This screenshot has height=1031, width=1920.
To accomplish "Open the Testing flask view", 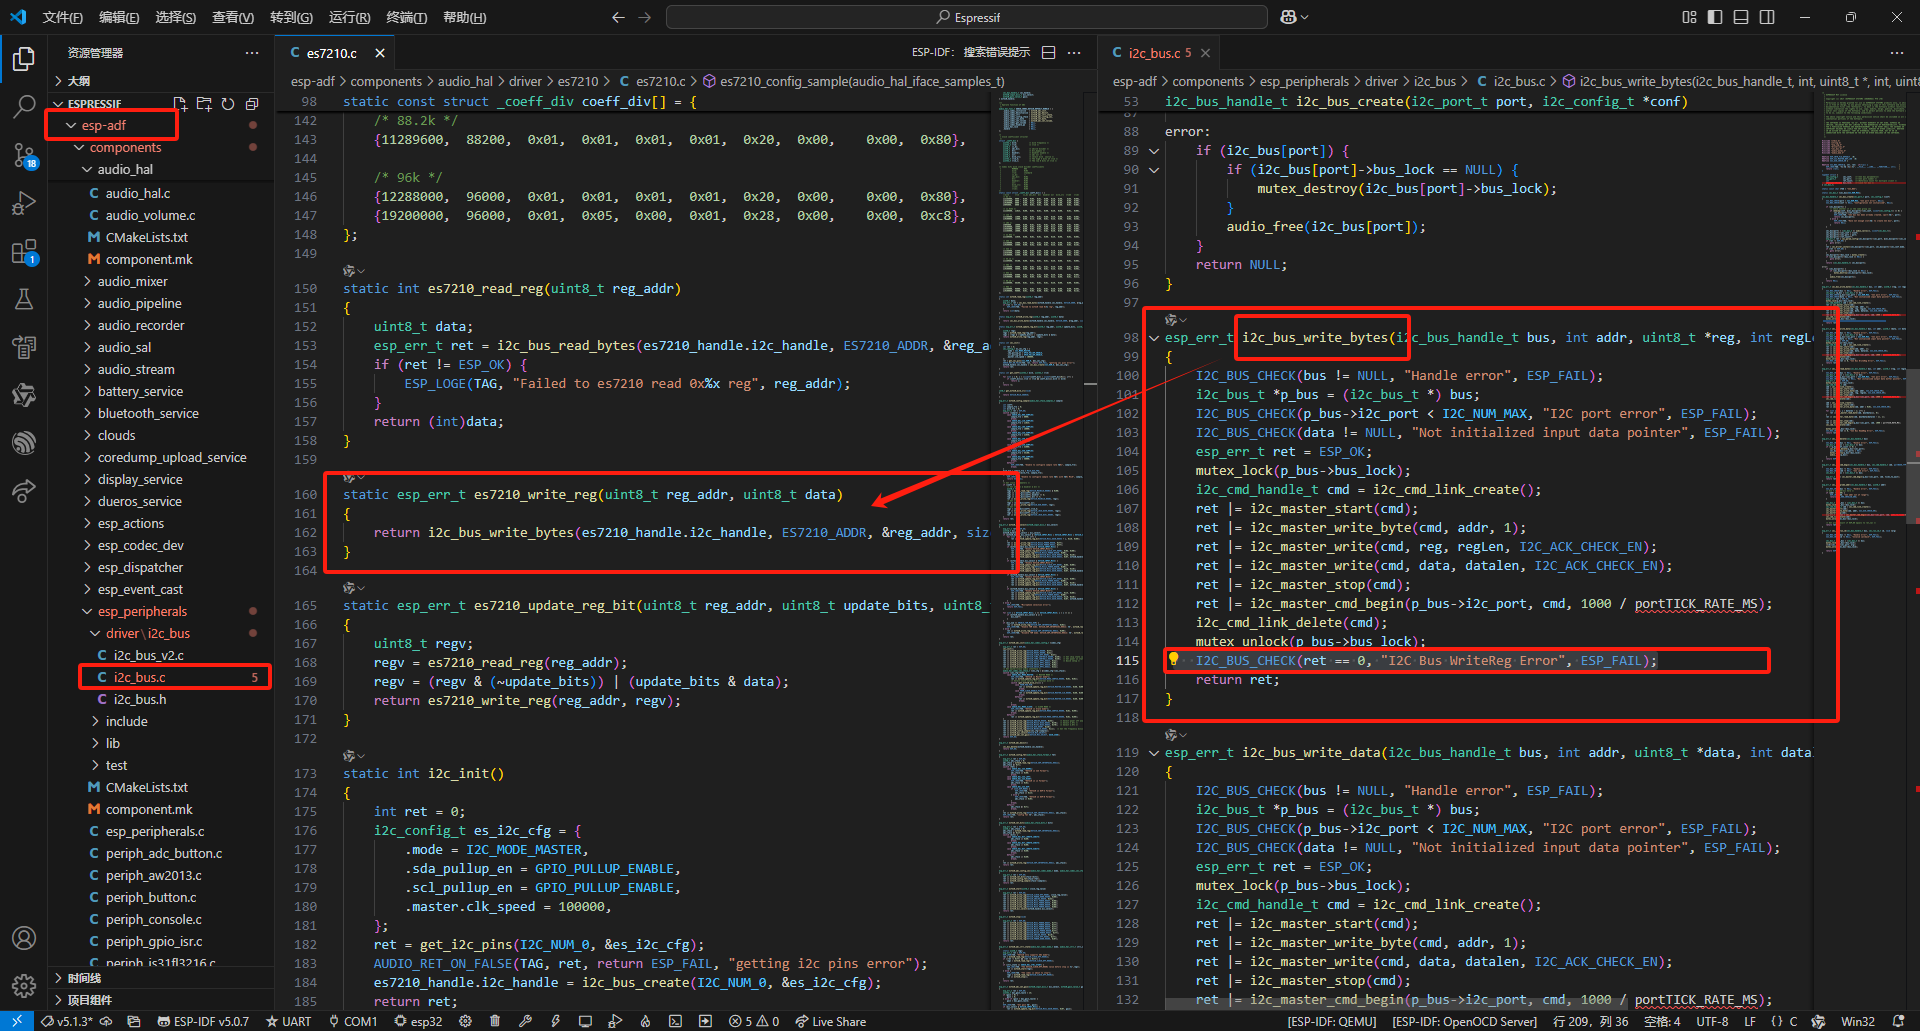I will (x=24, y=299).
